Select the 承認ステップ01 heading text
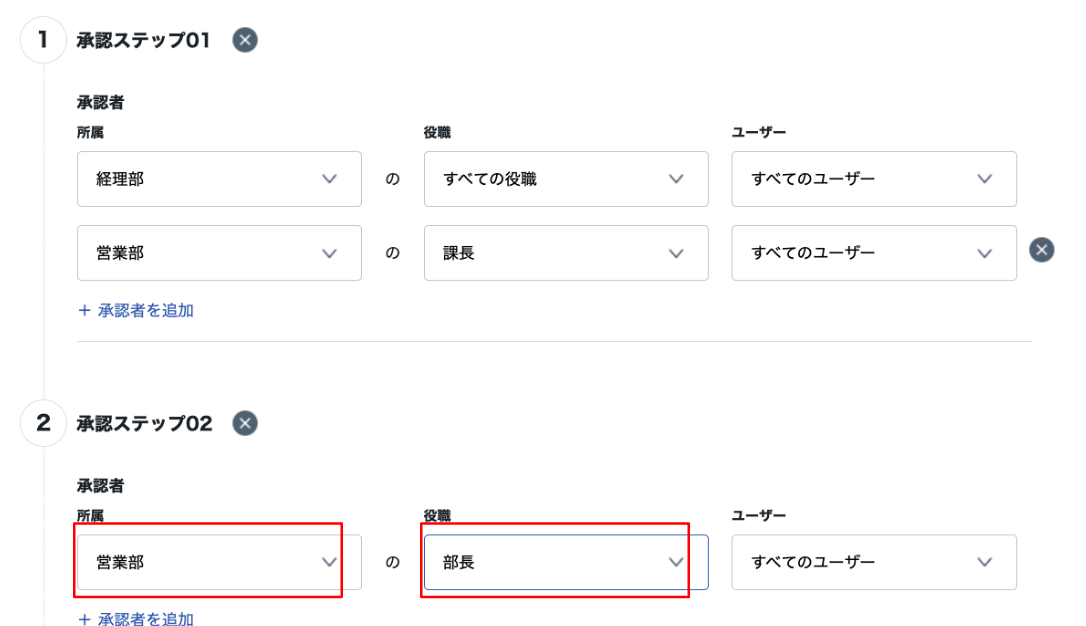The width and height of the screenshot is (1086, 626). (x=143, y=40)
